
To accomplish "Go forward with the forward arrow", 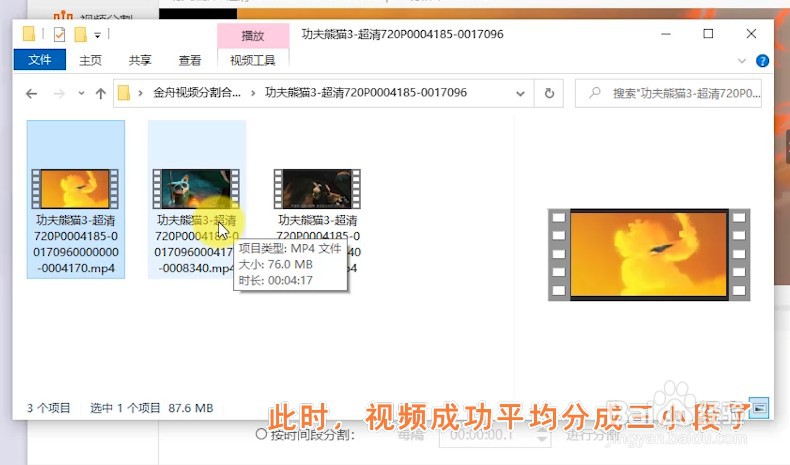I will tap(59, 93).
